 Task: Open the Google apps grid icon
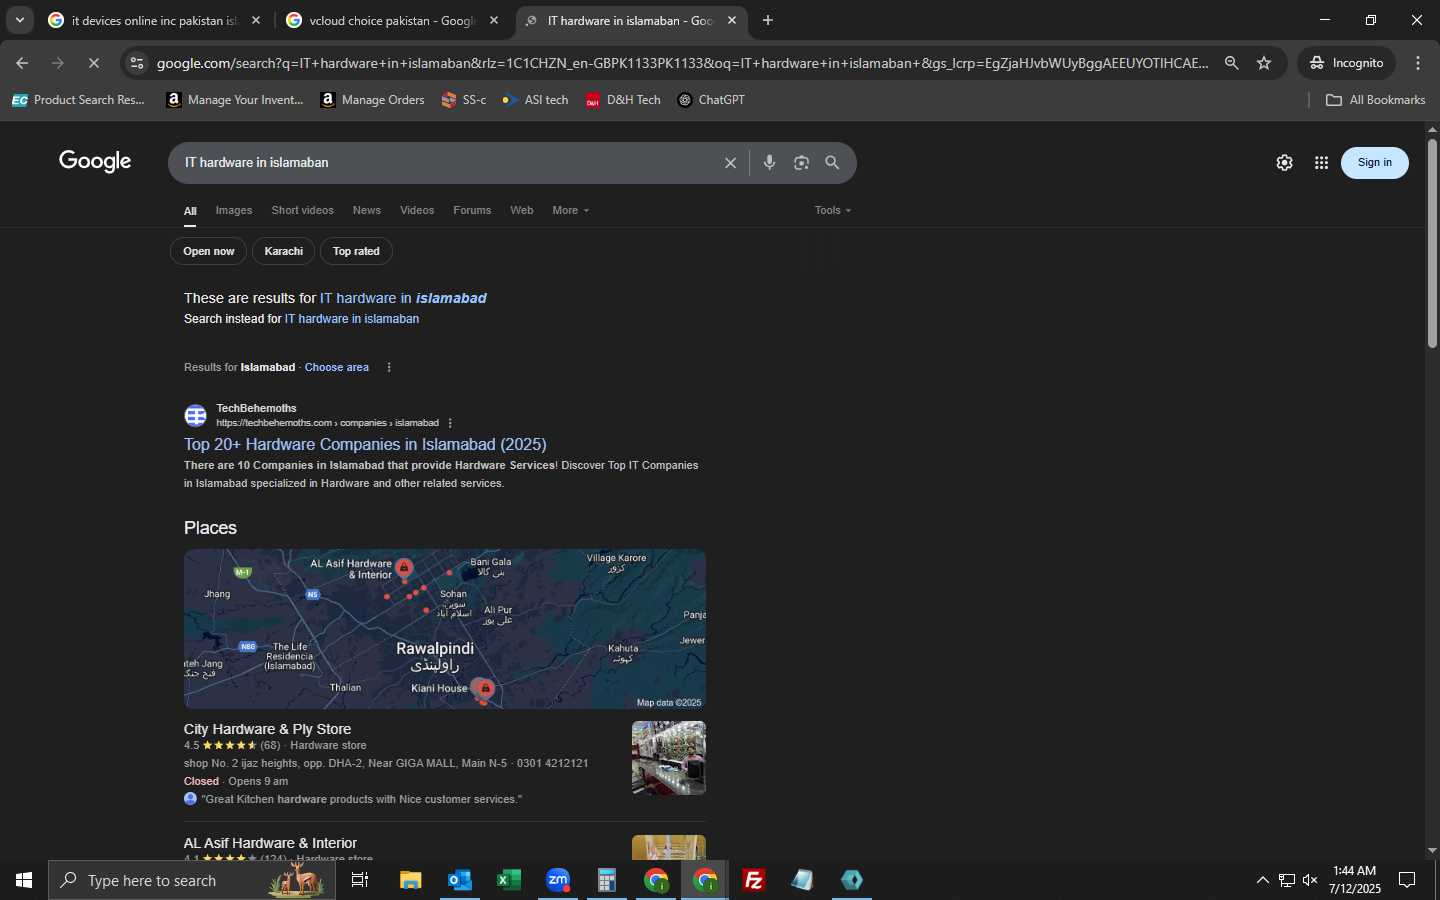(1321, 163)
